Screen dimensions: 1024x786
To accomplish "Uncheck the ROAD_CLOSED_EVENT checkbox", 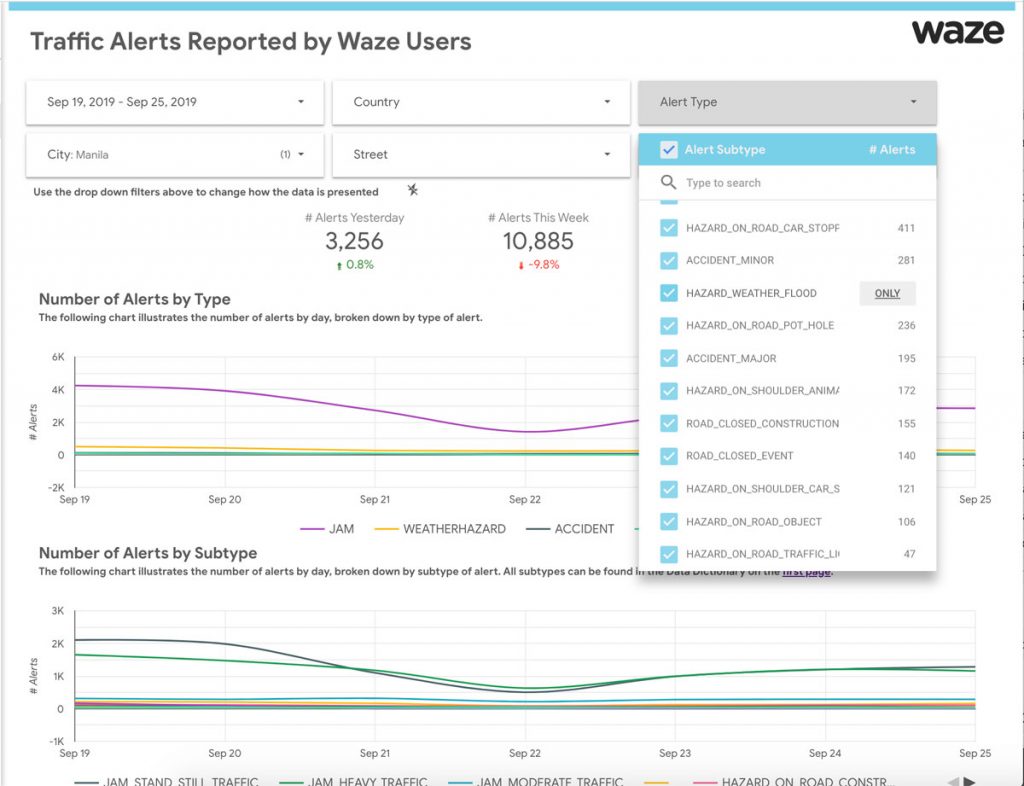I will [669, 456].
